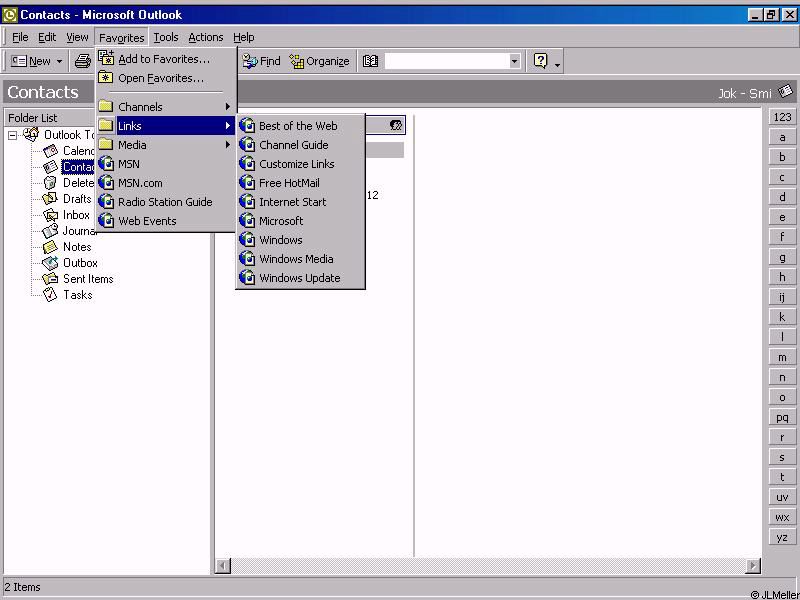Screen dimensions: 800x600
Task: Click the Contacts folder banner title
Action: [x=43, y=92]
